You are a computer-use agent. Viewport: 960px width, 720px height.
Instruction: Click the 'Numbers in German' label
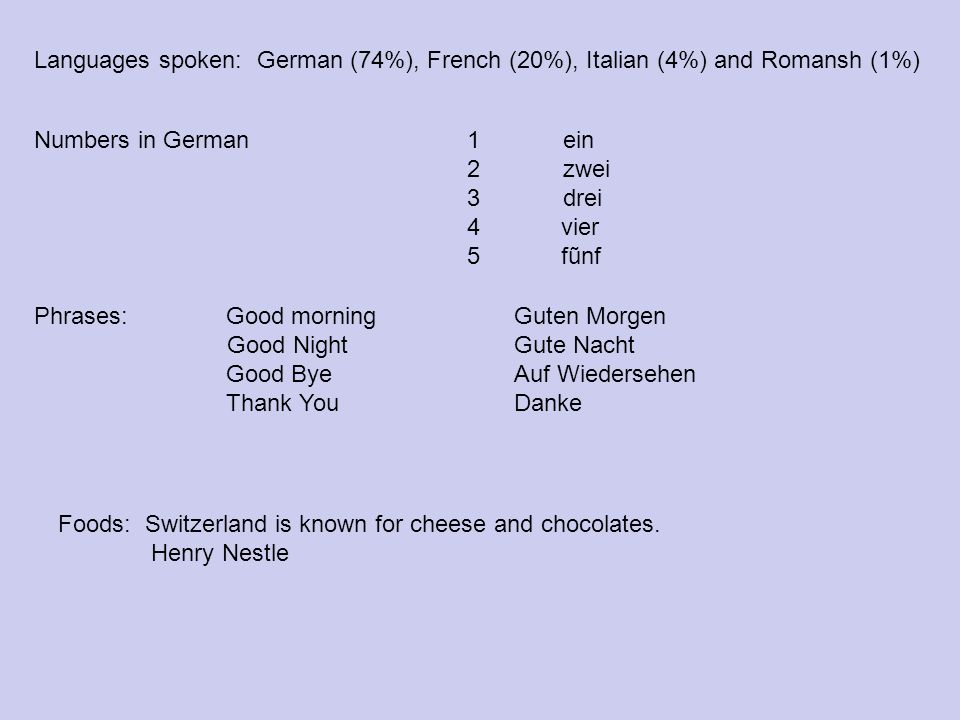click(x=141, y=140)
